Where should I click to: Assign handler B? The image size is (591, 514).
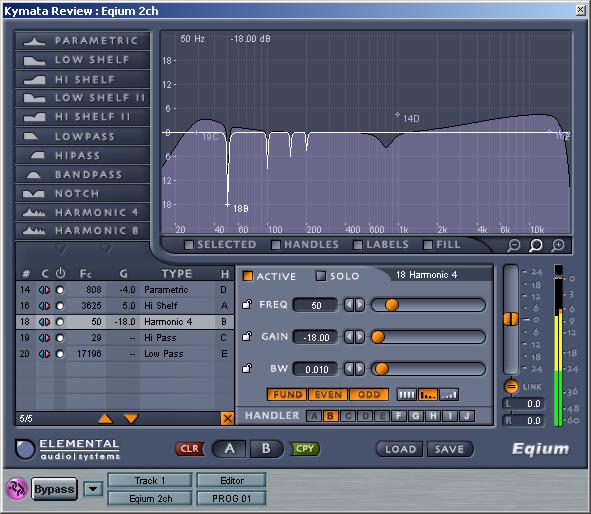(x=330, y=416)
